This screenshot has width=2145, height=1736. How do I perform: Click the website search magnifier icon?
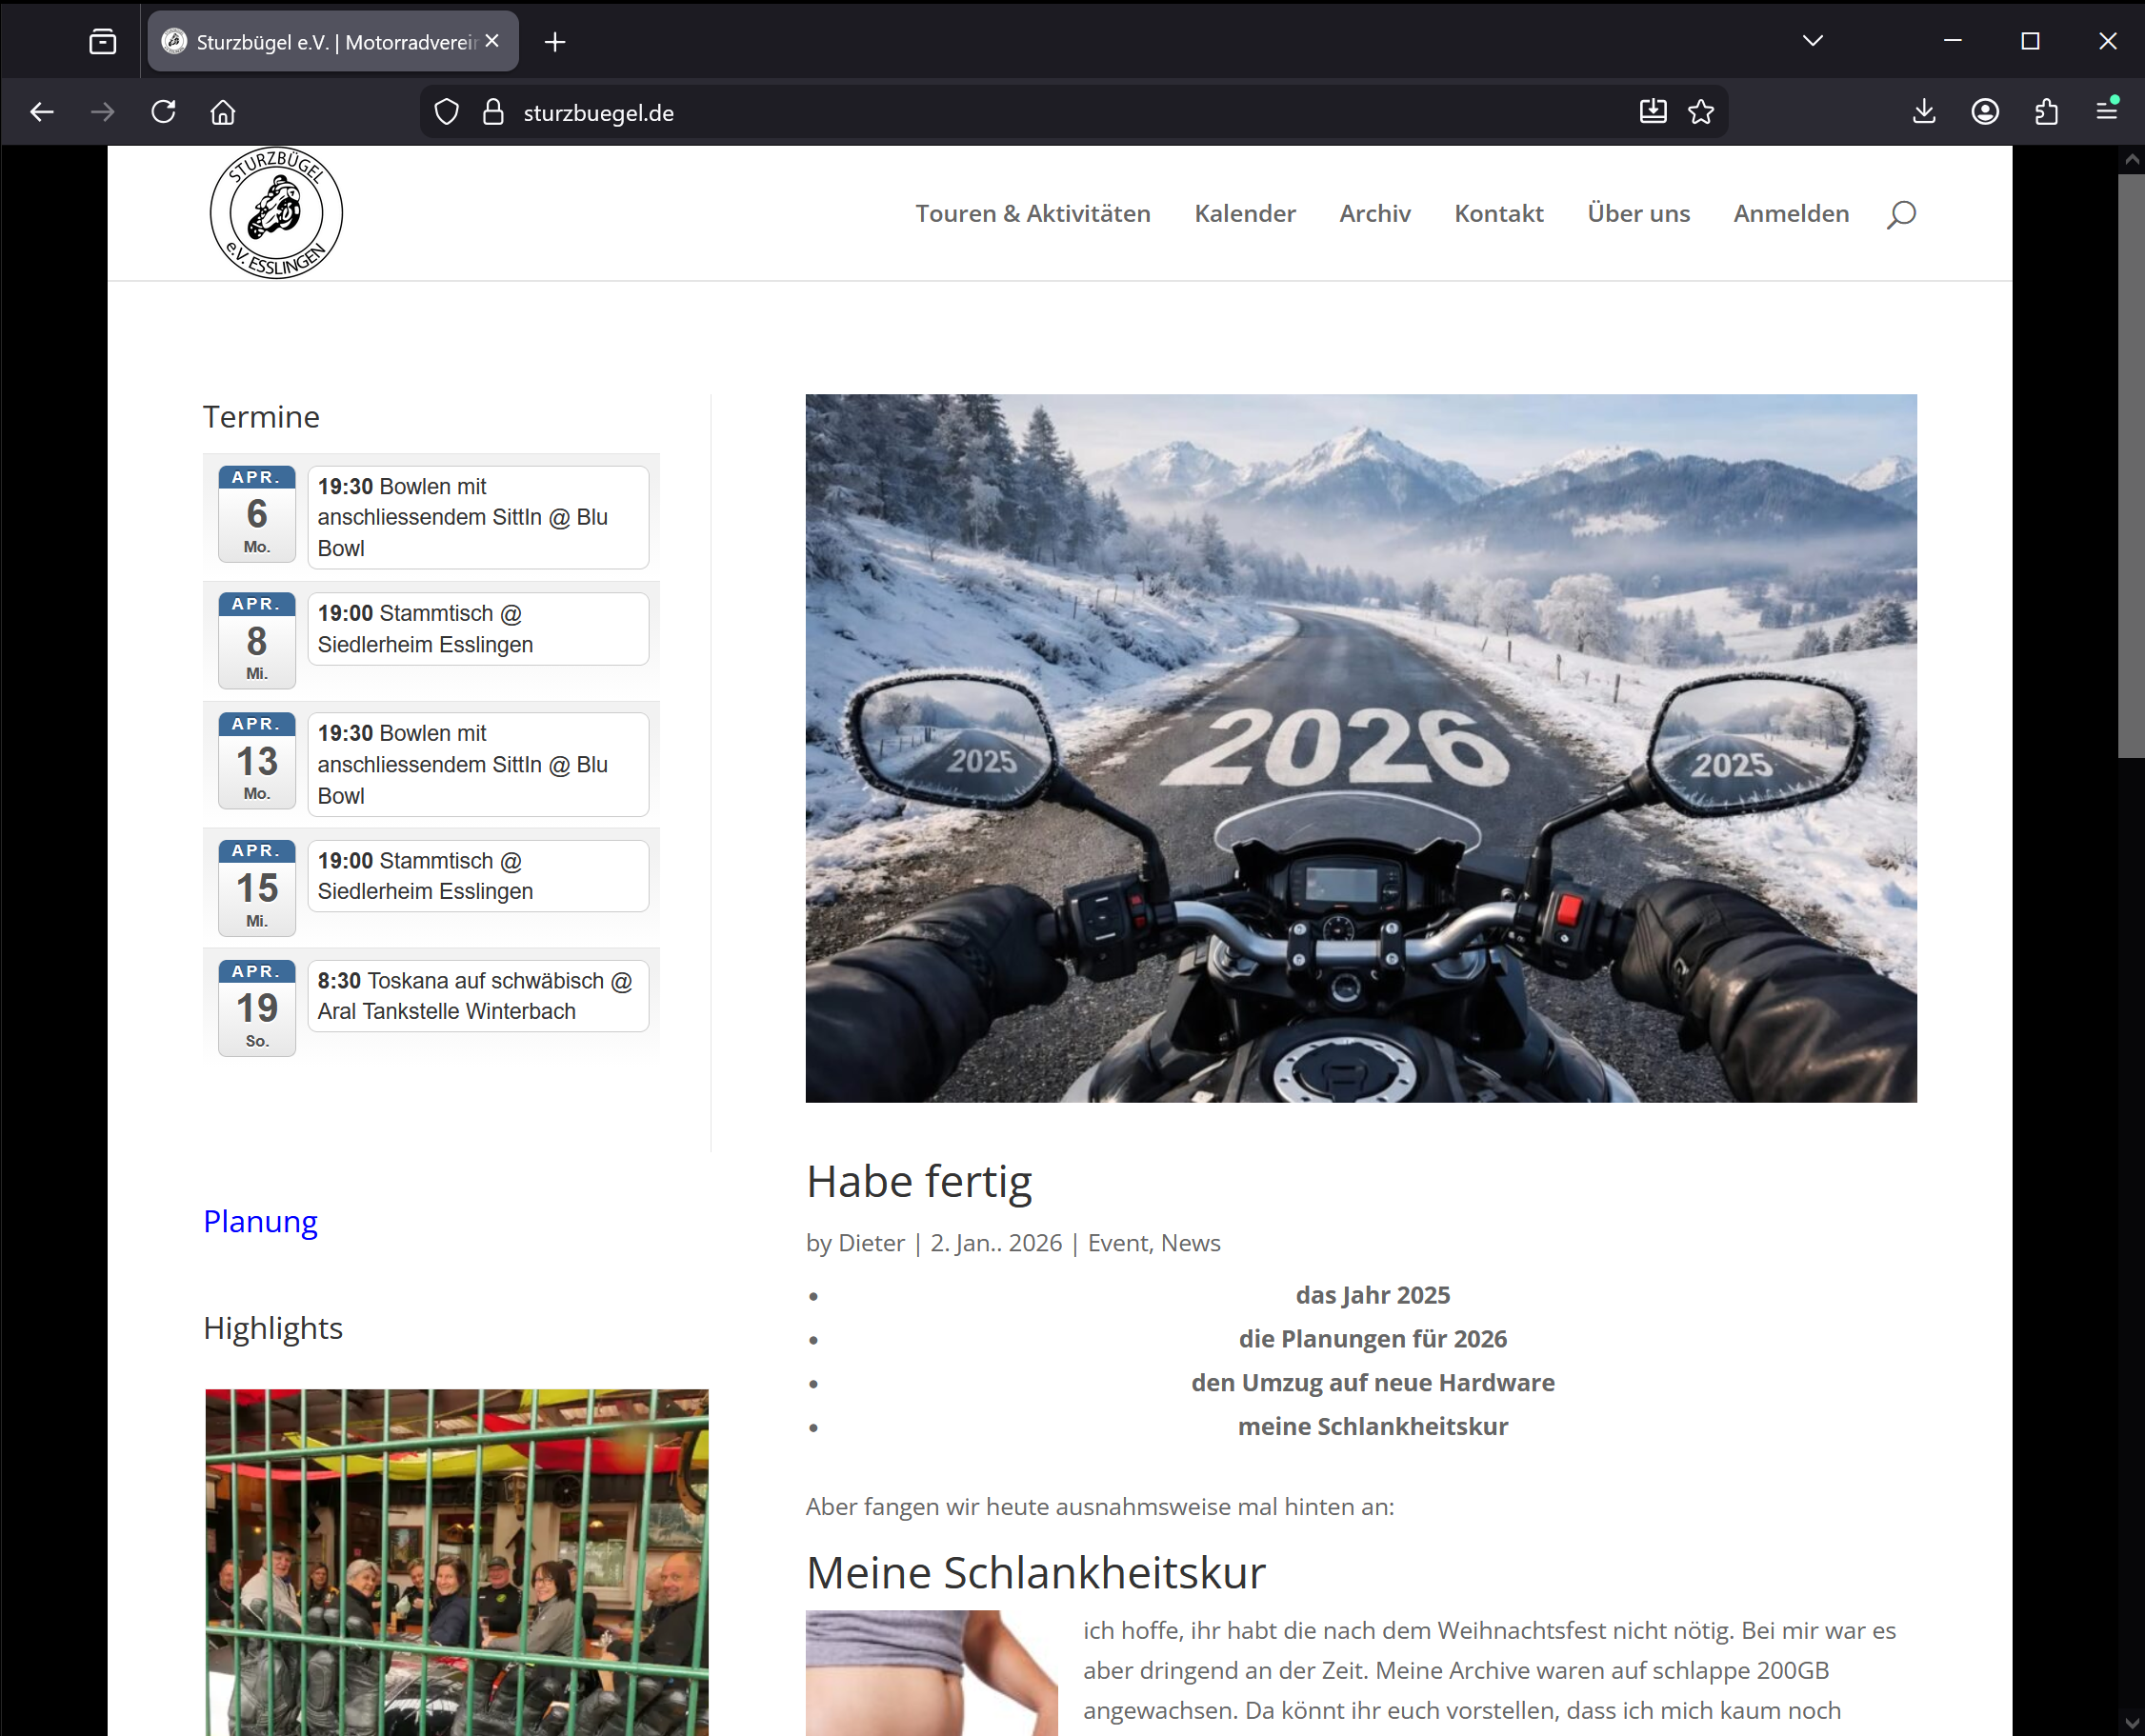coord(1900,214)
